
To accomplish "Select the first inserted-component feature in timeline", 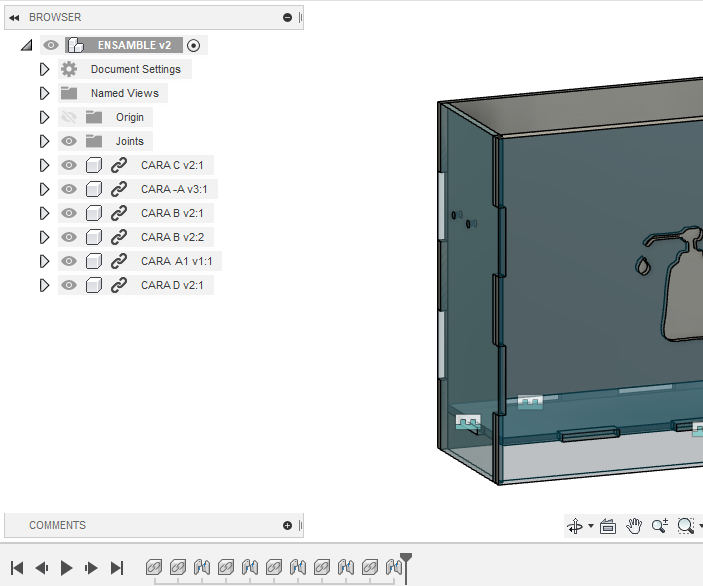I will click(154, 567).
